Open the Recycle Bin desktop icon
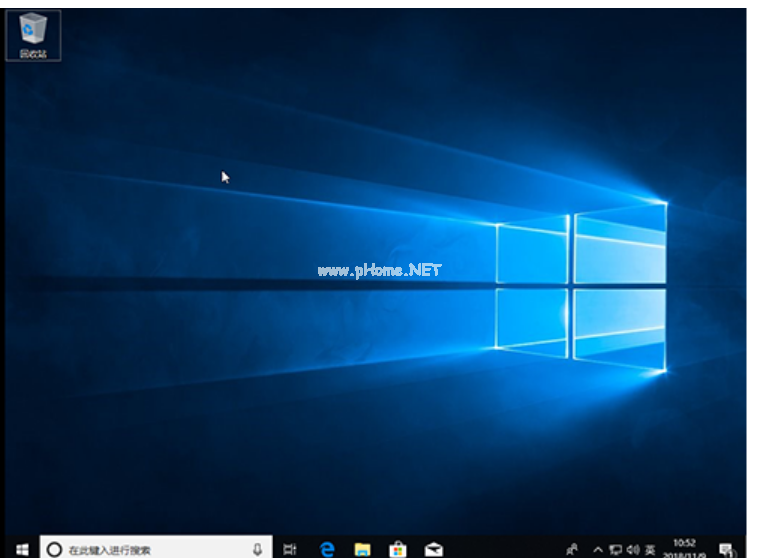The image size is (769, 558). 33,29
